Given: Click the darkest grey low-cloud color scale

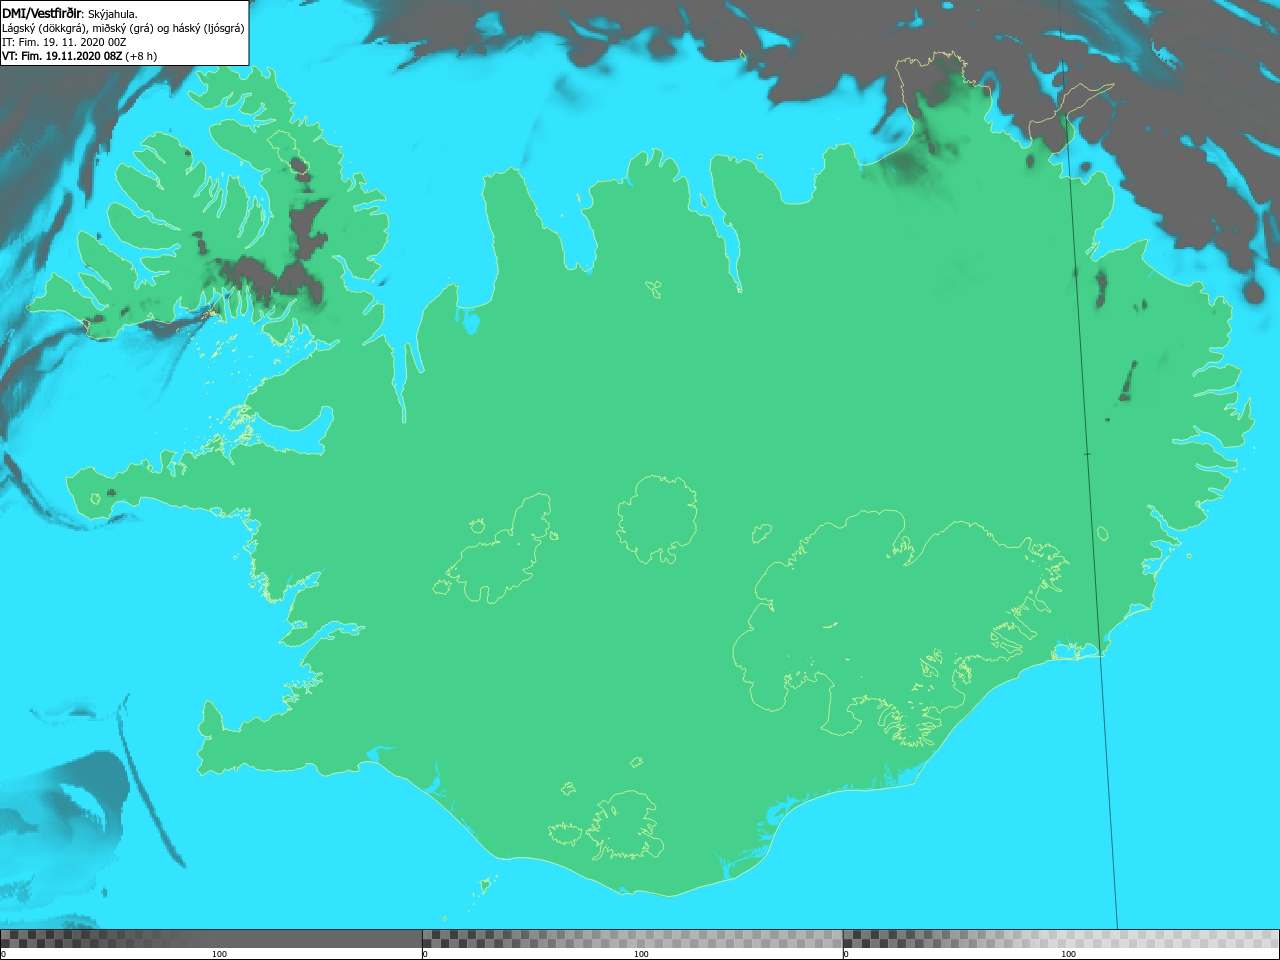Looking at the screenshot, I should point(211,939).
